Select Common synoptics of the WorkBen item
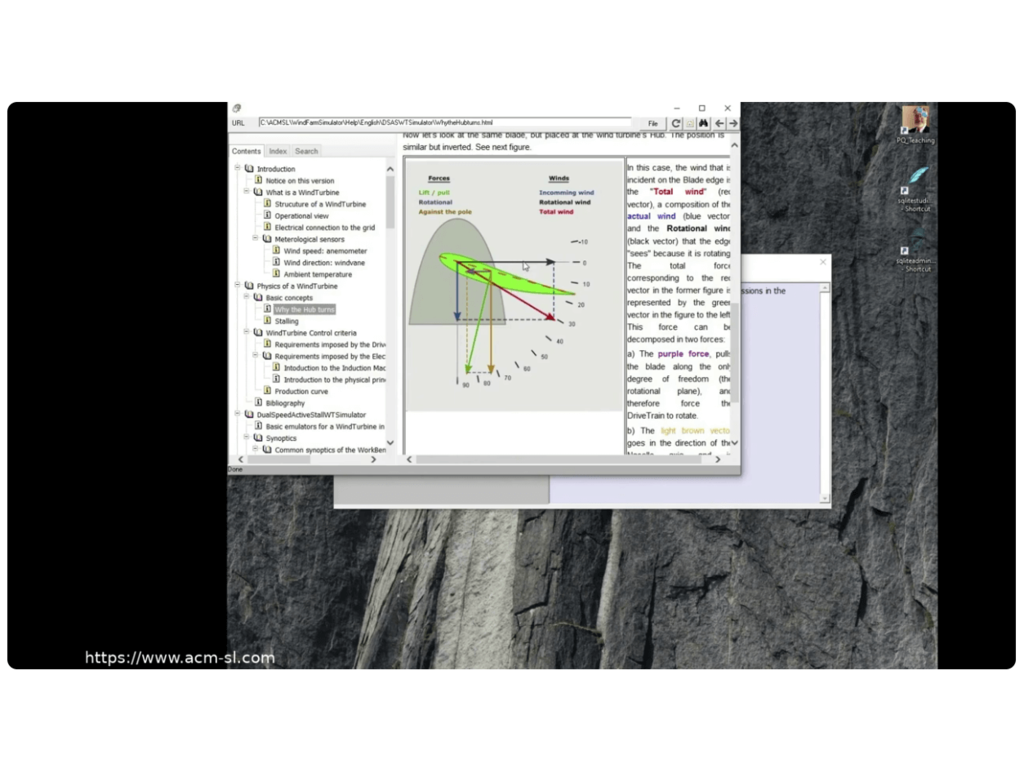 click(330, 450)
